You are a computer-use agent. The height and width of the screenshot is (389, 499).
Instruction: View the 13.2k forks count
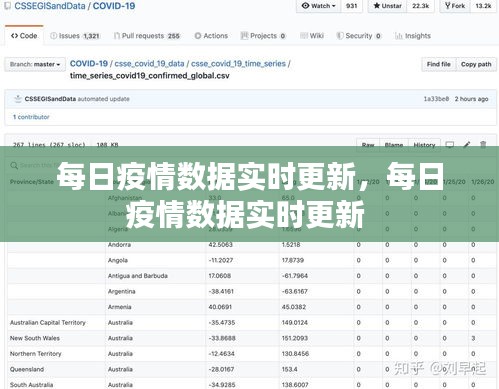click(x=483, y=6)
